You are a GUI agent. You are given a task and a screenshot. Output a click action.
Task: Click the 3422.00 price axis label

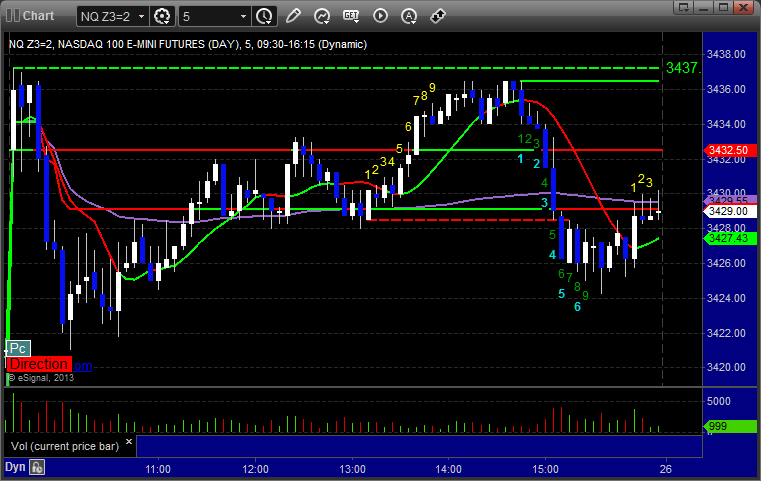pos(726,333)
